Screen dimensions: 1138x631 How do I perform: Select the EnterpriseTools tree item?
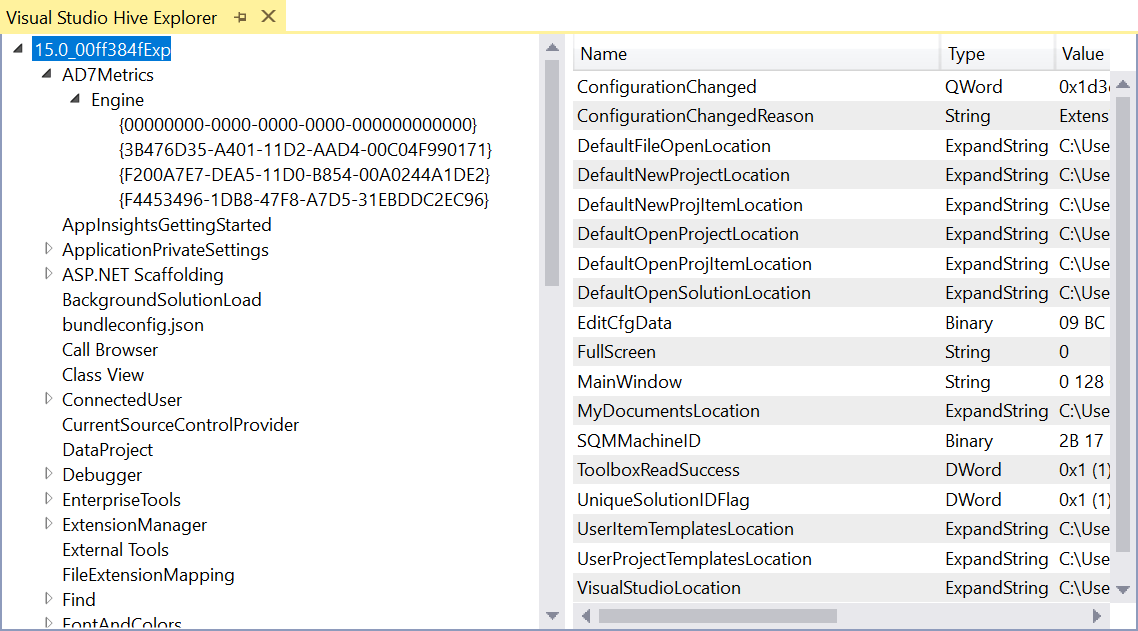121,500
